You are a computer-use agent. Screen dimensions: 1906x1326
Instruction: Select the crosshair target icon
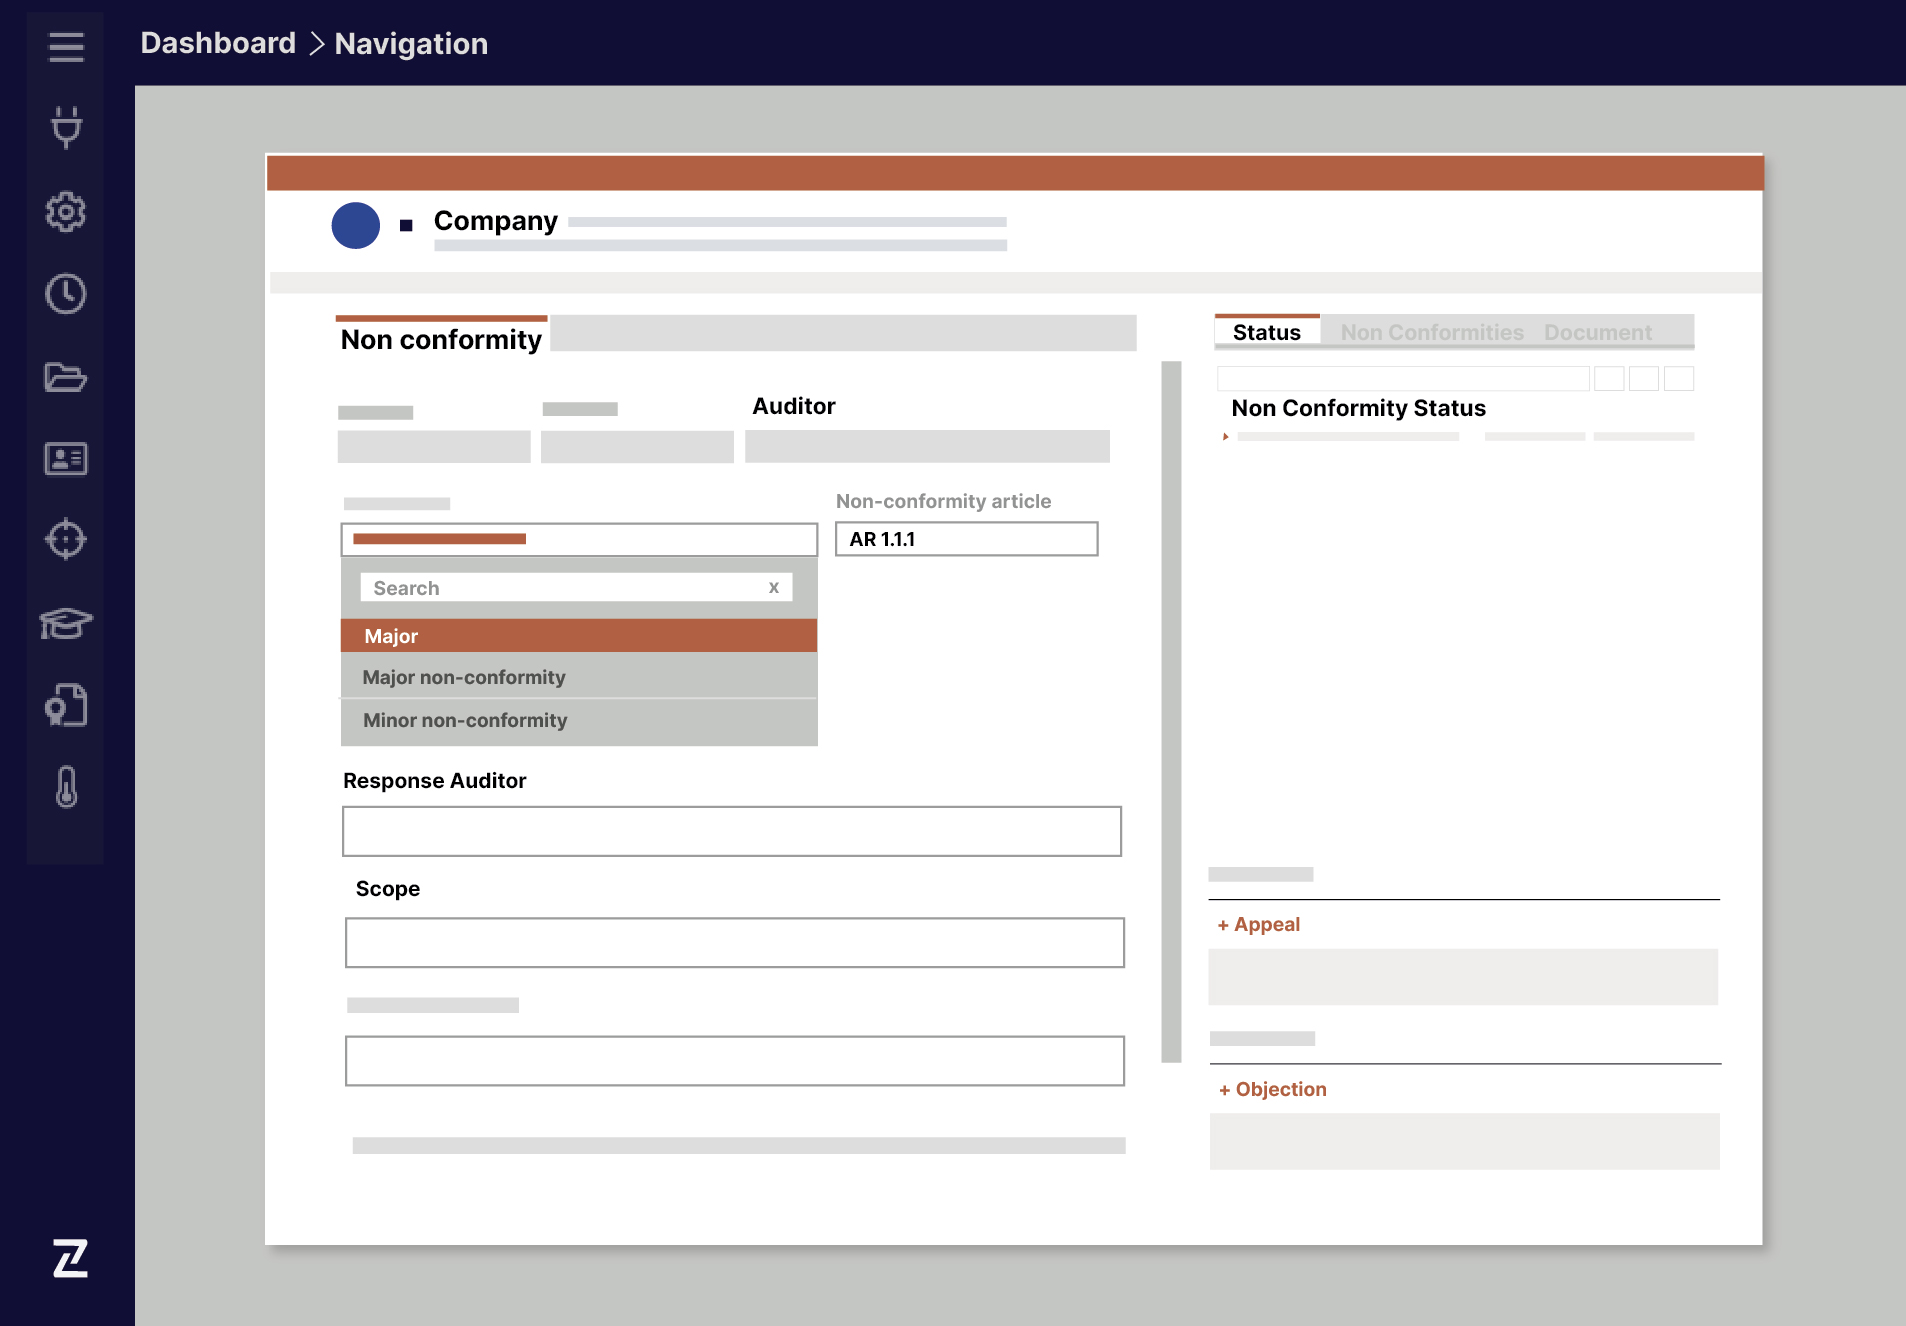coord(66,539)
